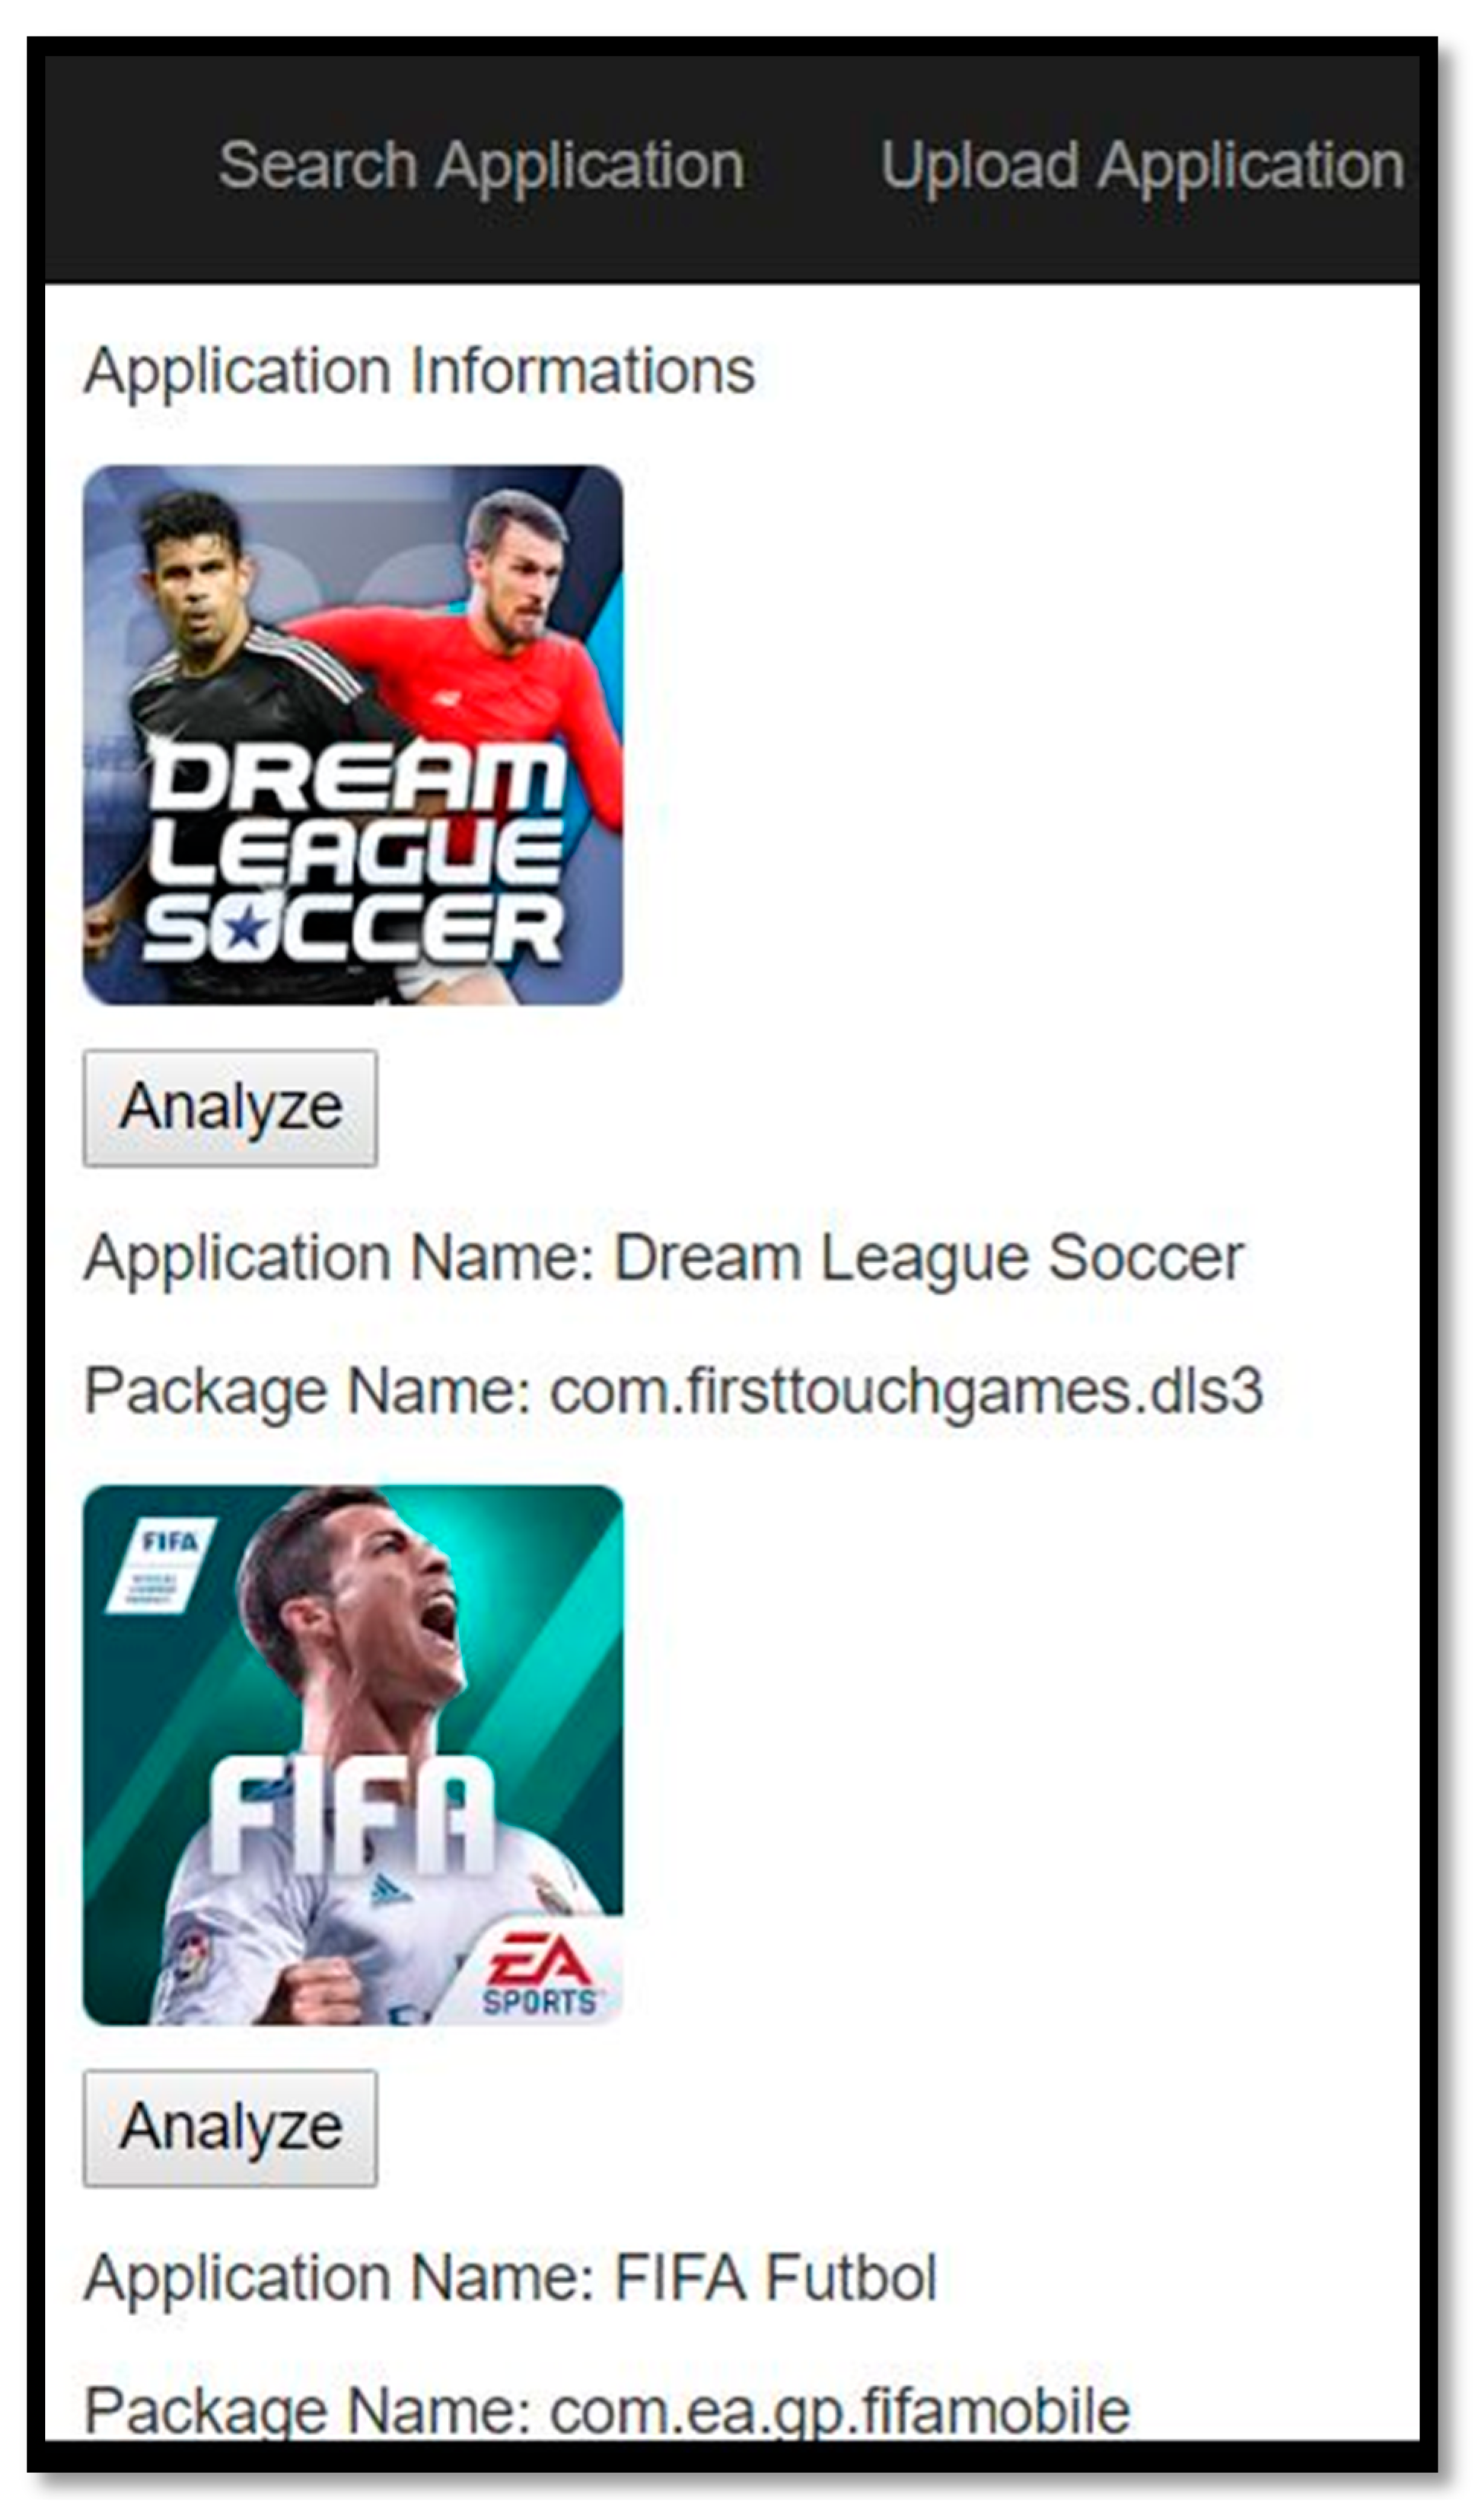
Task: Open the Search Application menu item
Action: [x=481, y=166]
